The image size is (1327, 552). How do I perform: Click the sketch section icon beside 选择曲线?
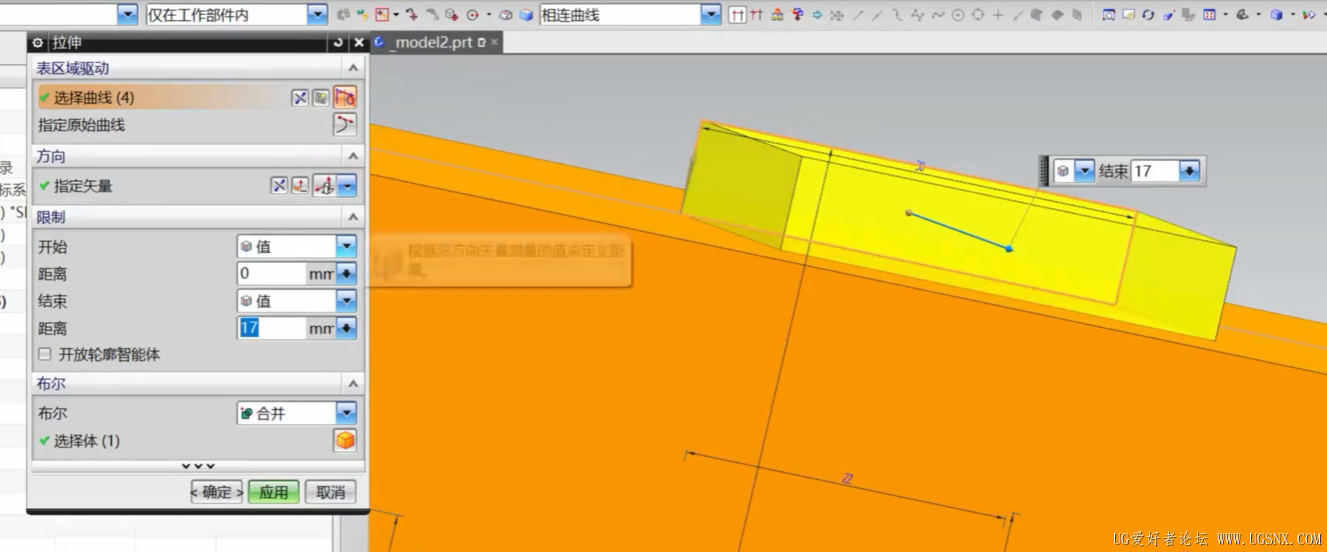click(x=299, y=97)
